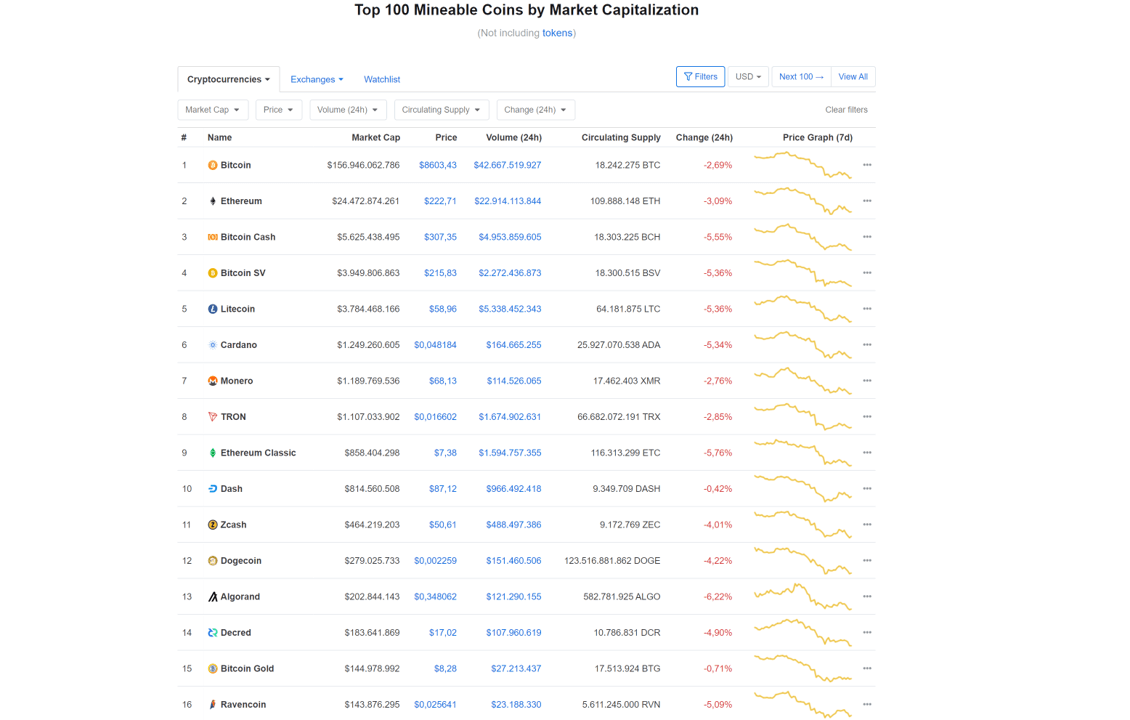
Task: Click the Bitcoin Gold coin icon
Action: (x=213, y=669)
